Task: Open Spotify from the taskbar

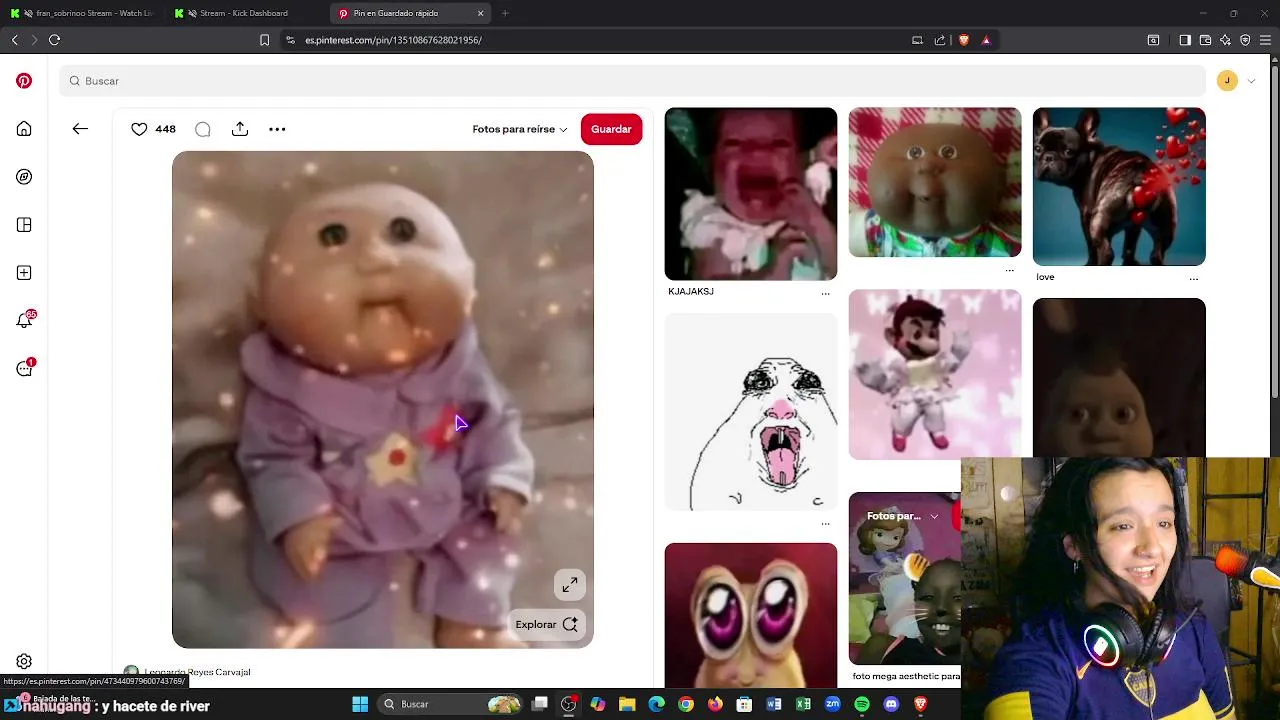Action: click(862, 704)
